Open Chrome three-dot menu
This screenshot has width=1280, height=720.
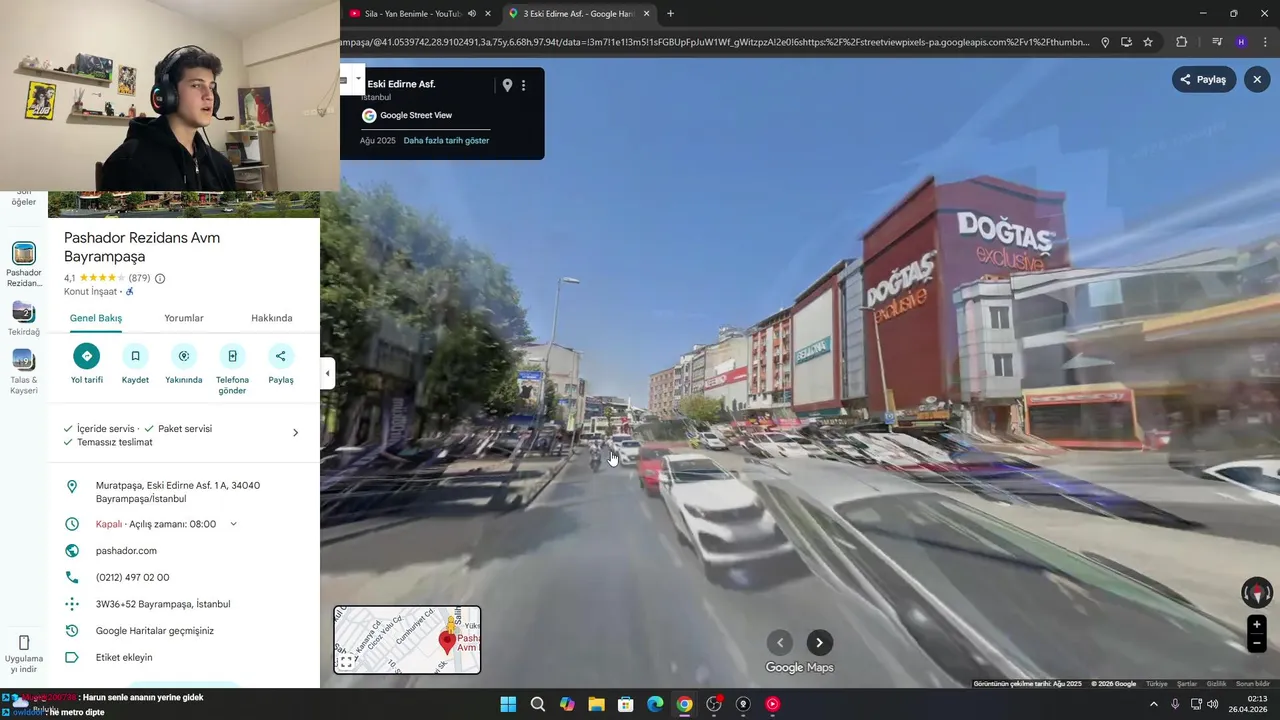(x=1266, y=42)
